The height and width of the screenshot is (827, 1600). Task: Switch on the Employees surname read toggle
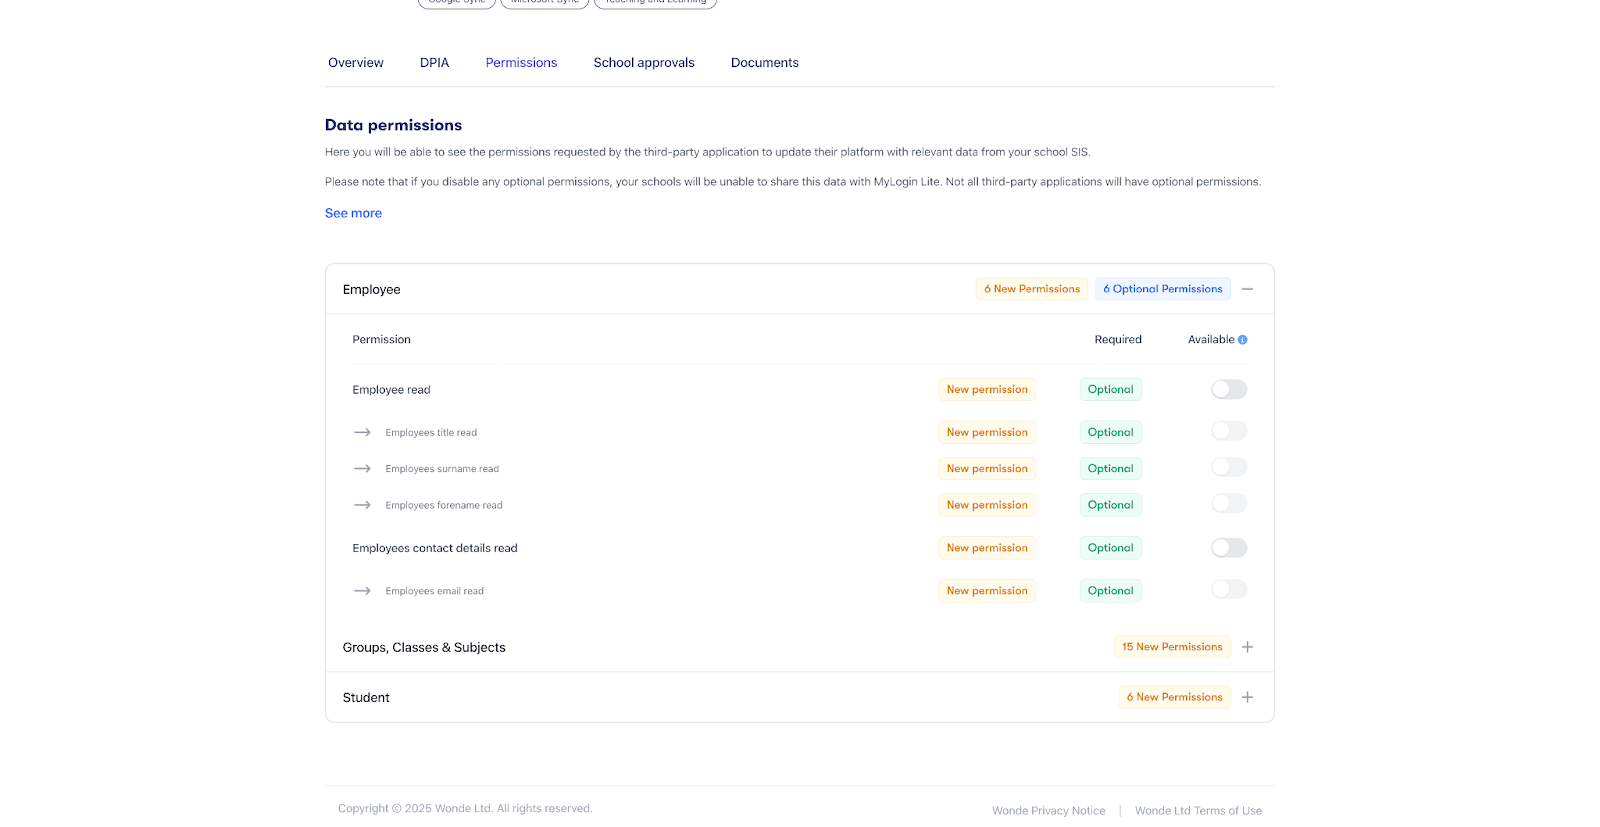click(1228, 468)
